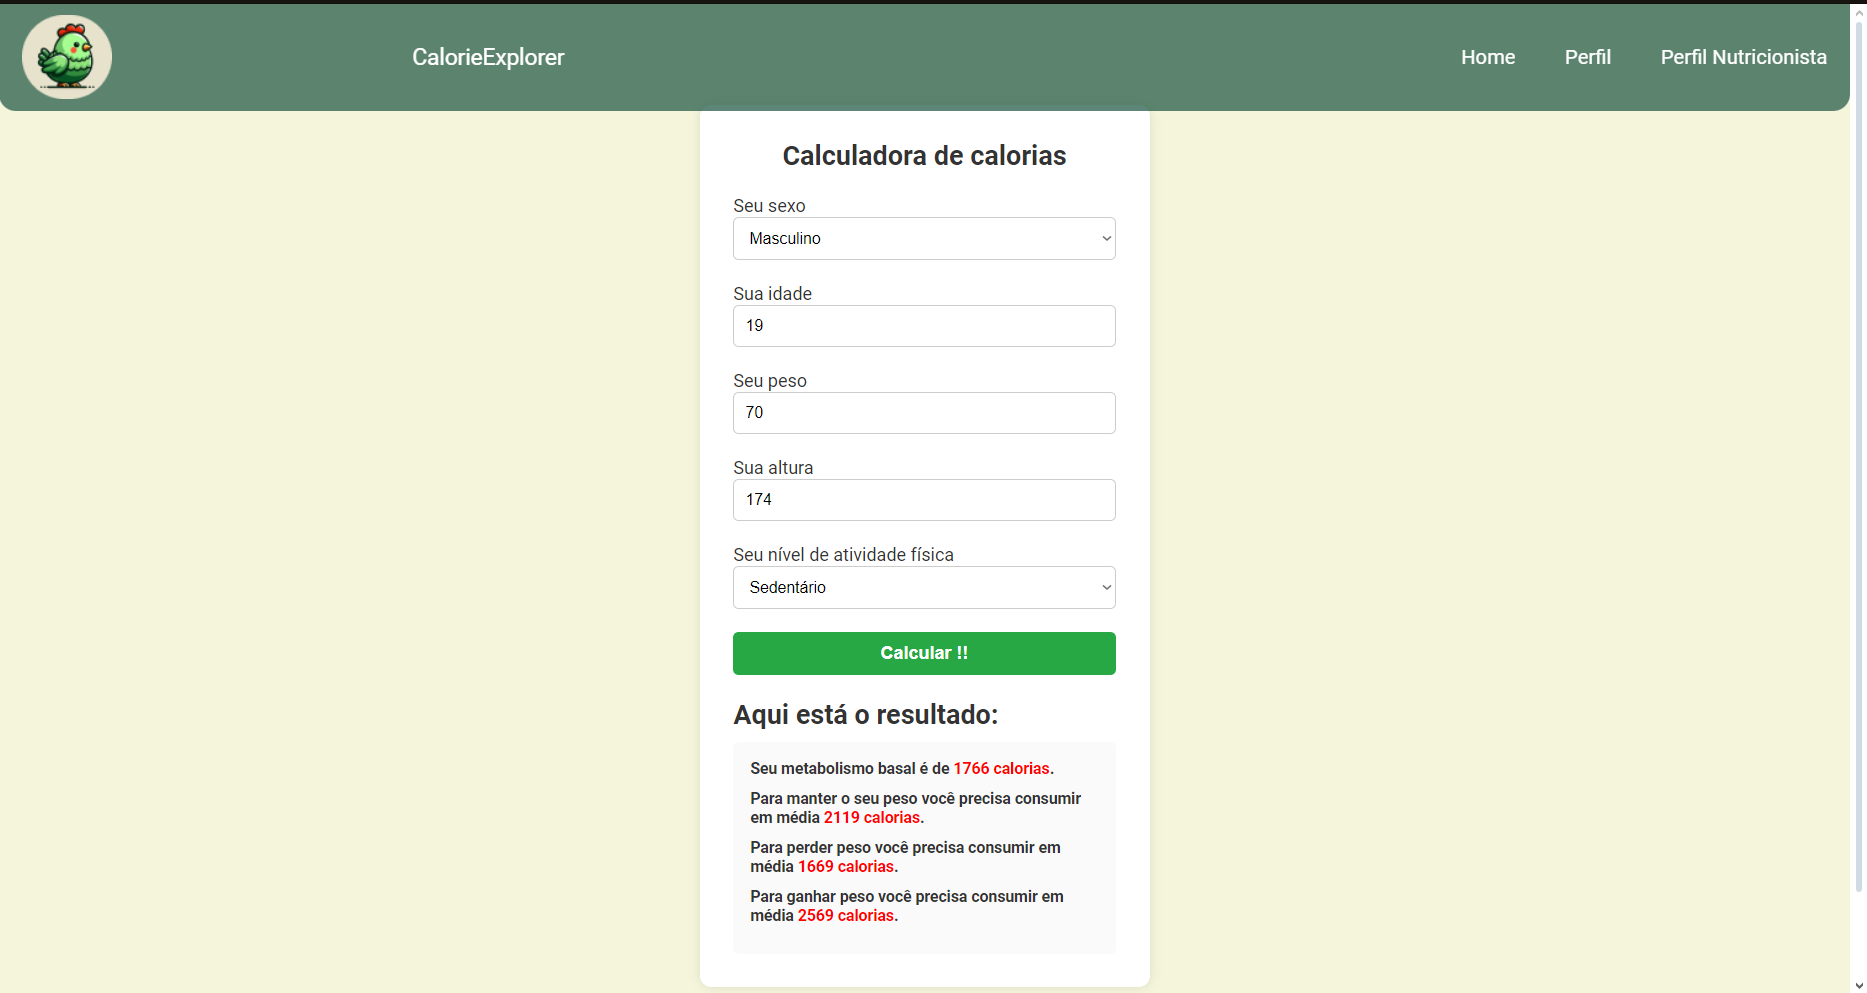
Task: Click the 'Seu nível de atividade física' label
Action: [x=843, y=555]
